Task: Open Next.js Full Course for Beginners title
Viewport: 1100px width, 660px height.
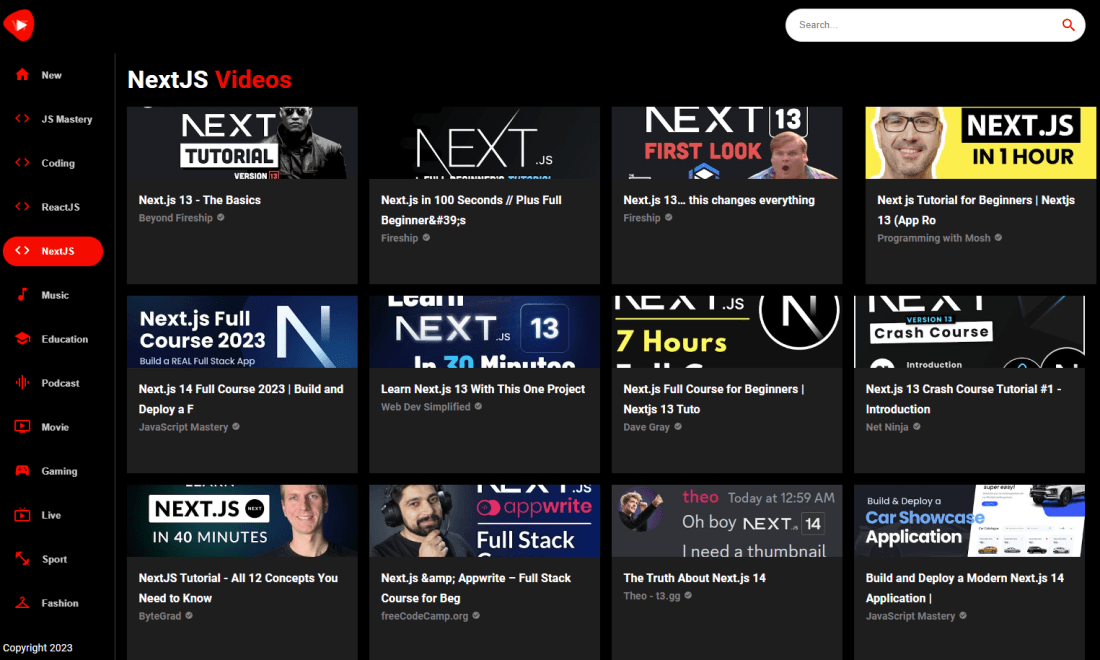Action: 713,398
